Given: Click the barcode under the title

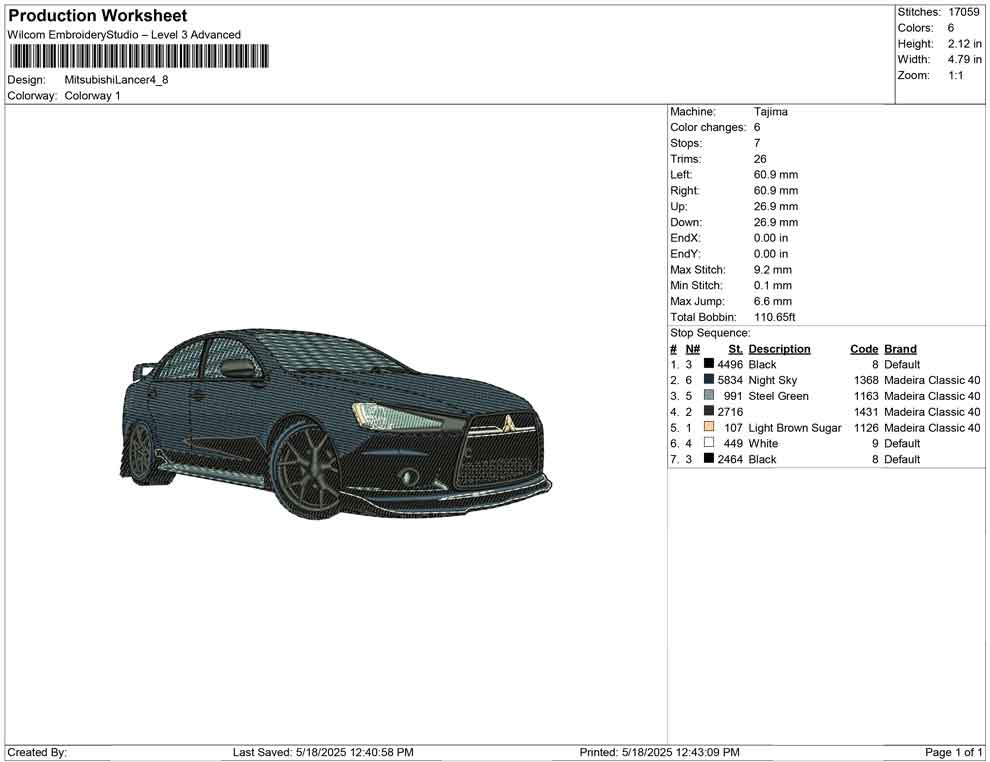Looking at the screenshot, I should pyautogui.click(x=139, y=56).
